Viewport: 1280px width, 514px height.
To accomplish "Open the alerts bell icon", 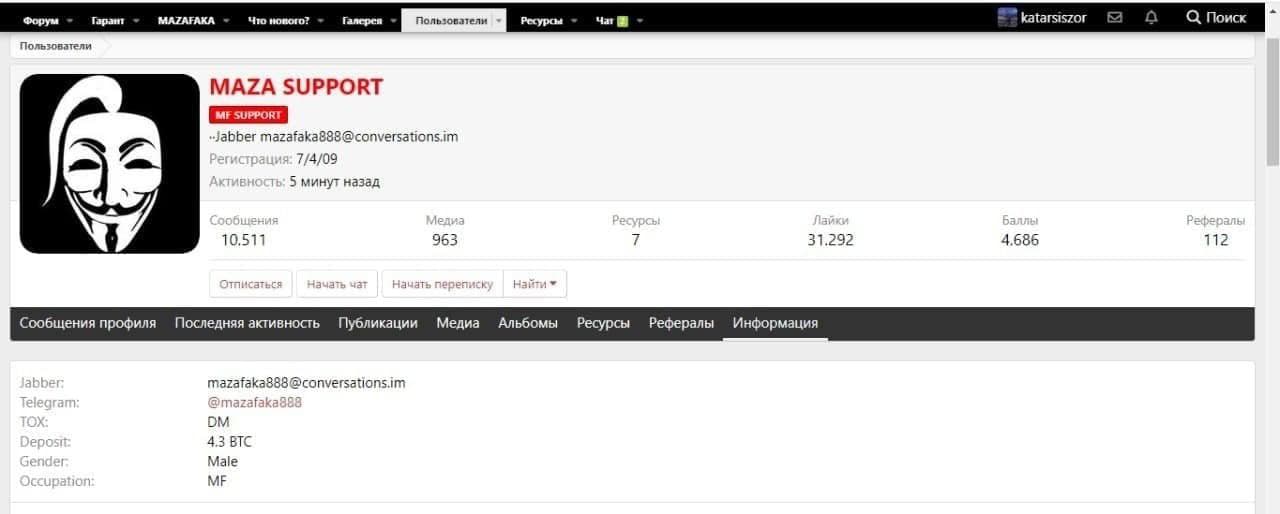I will pyautogui.click(x=1151, y=18).
